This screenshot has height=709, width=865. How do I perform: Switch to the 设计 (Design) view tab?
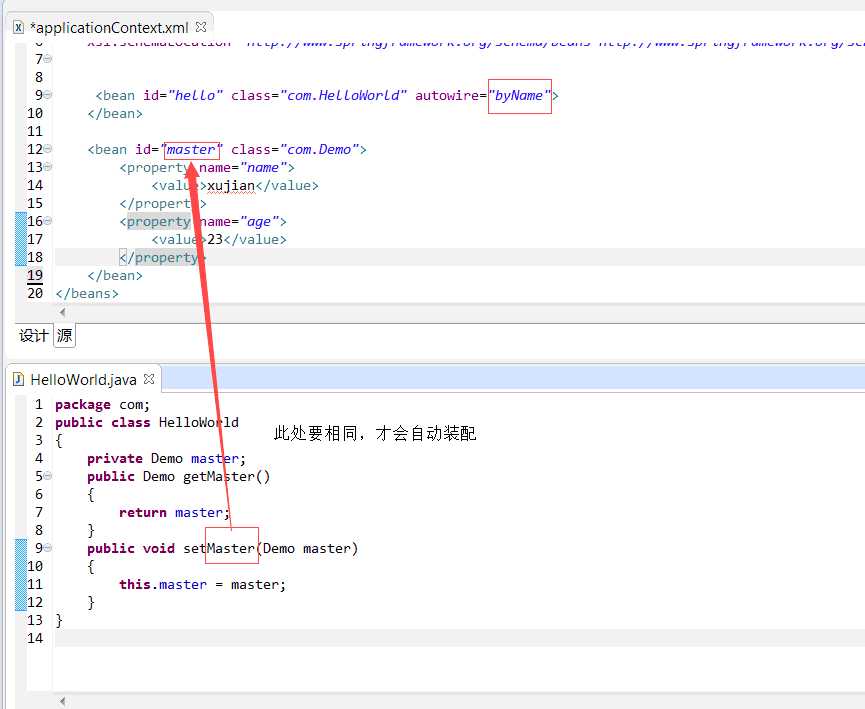(x=33, y=335)
